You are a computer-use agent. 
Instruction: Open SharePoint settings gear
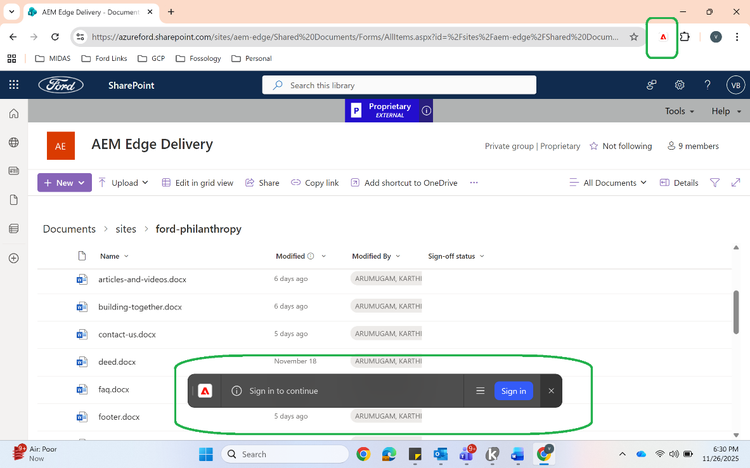(679, 85)
